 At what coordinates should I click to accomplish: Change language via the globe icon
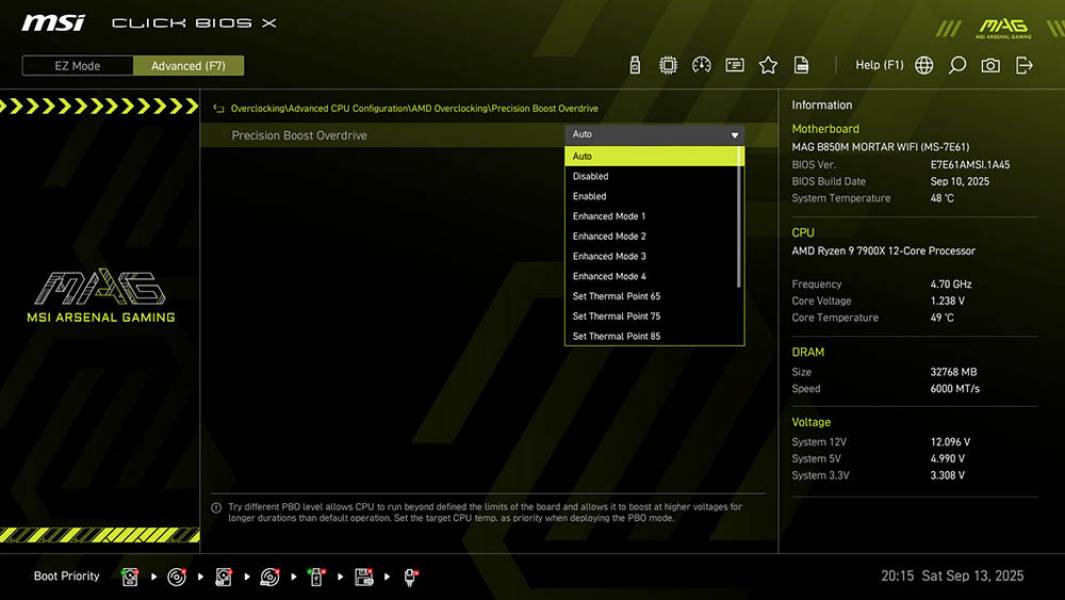pyautogui.click(x=924, y=64)
